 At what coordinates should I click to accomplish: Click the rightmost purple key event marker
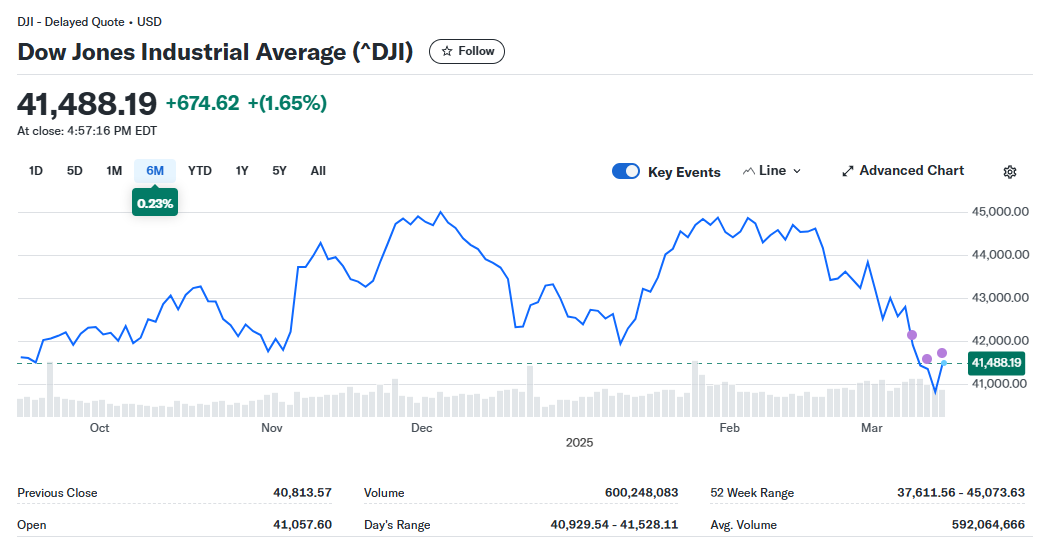pos(942,353)
